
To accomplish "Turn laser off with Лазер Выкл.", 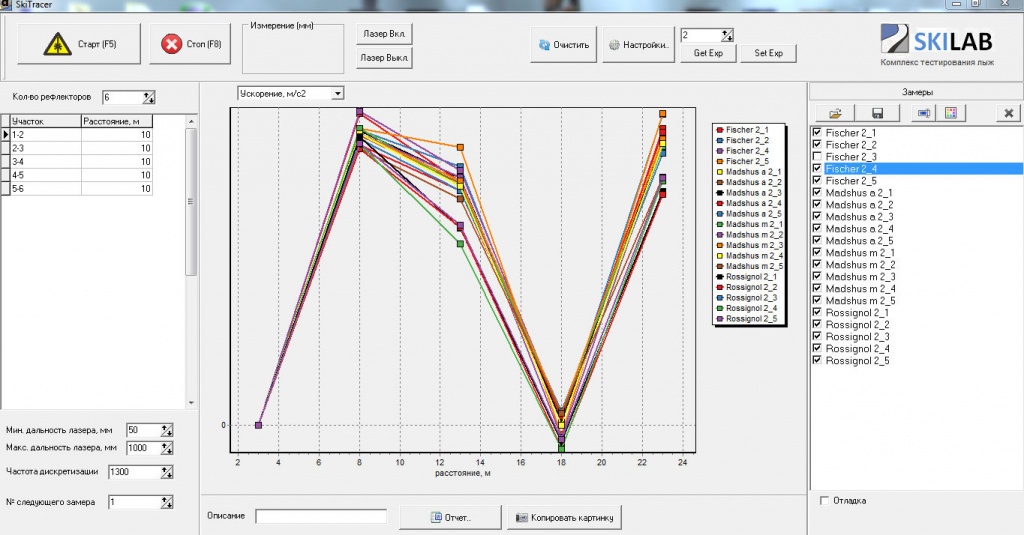I will click(x=384, y=57).
